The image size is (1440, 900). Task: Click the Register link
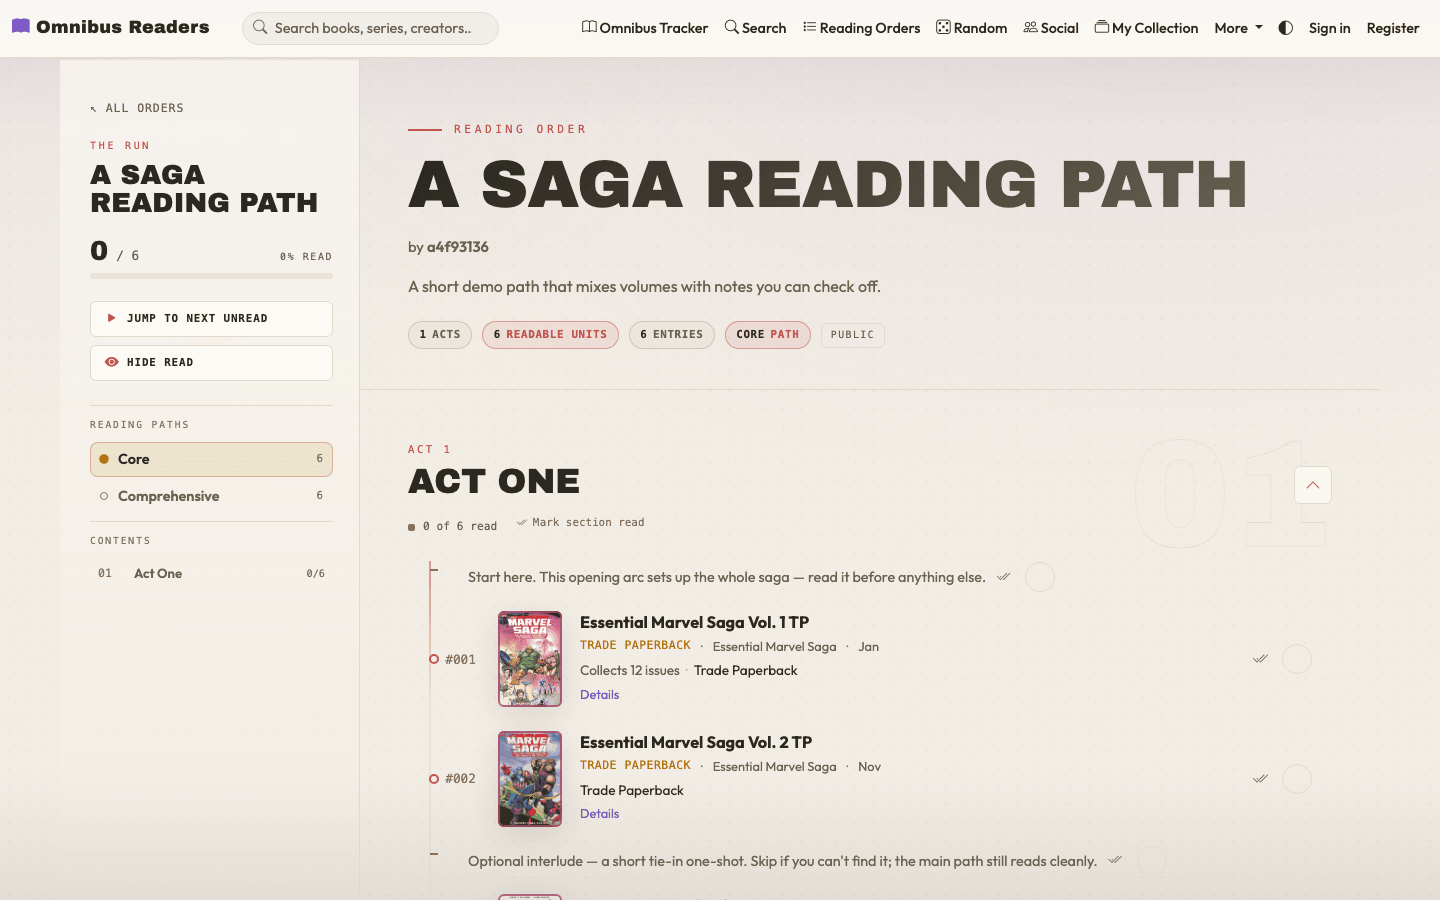coord(1393,28)
